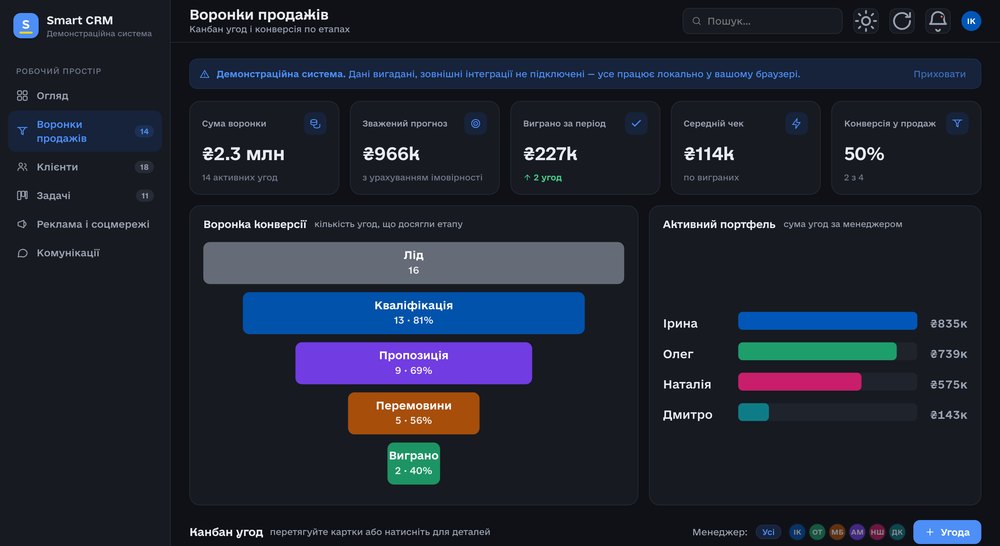The height and width of the screenshot is (546, 1000).
Task: Click the coins icon on Сума воронки card
Action: 315,124
